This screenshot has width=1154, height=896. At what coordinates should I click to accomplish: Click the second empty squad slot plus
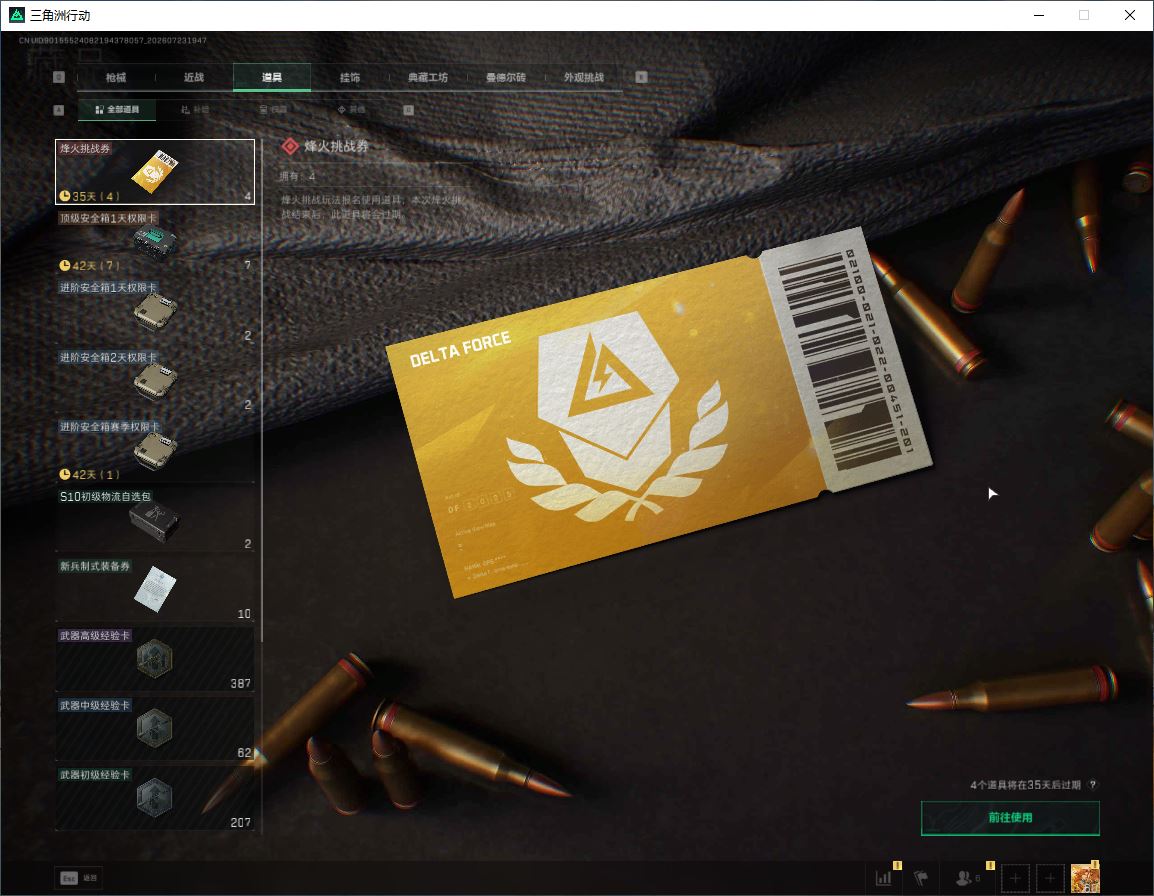(x=1050, y=878)
